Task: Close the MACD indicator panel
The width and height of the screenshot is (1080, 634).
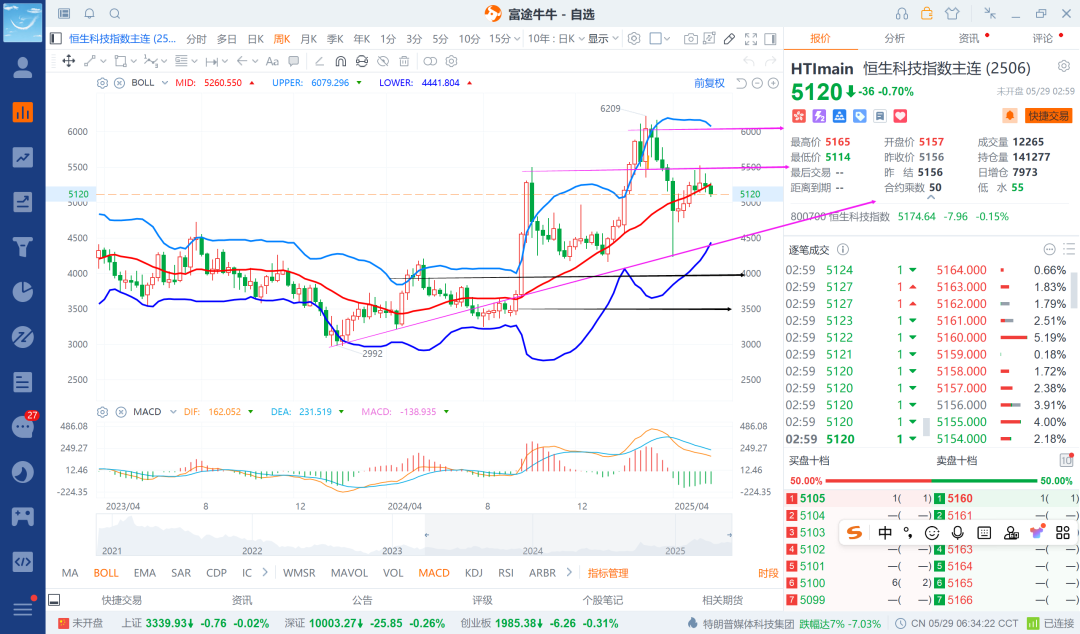Action: click(121, 412)
